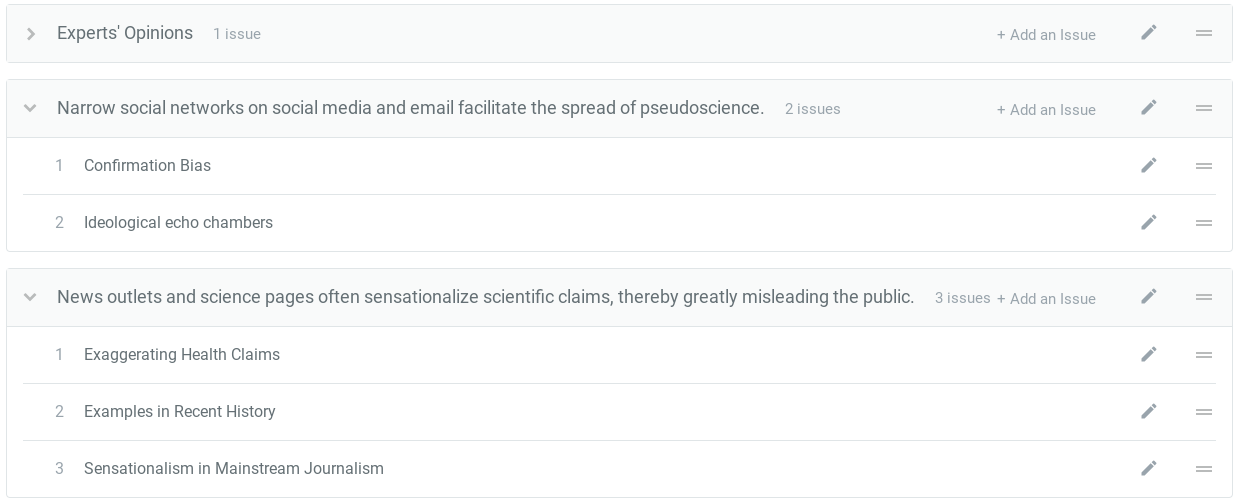Select the Exaggerating Health Claims issue

(181, 355)
